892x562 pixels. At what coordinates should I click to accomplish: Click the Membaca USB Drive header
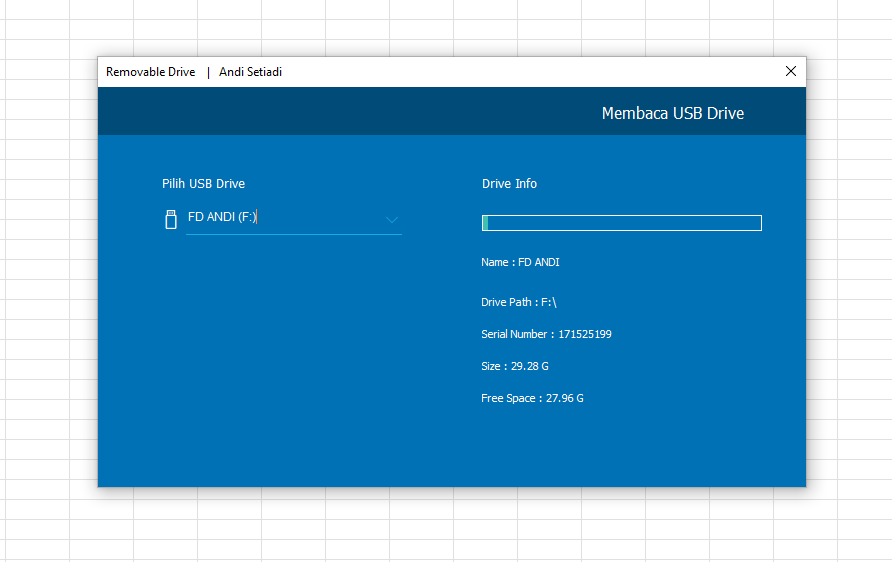pos(672,113)
